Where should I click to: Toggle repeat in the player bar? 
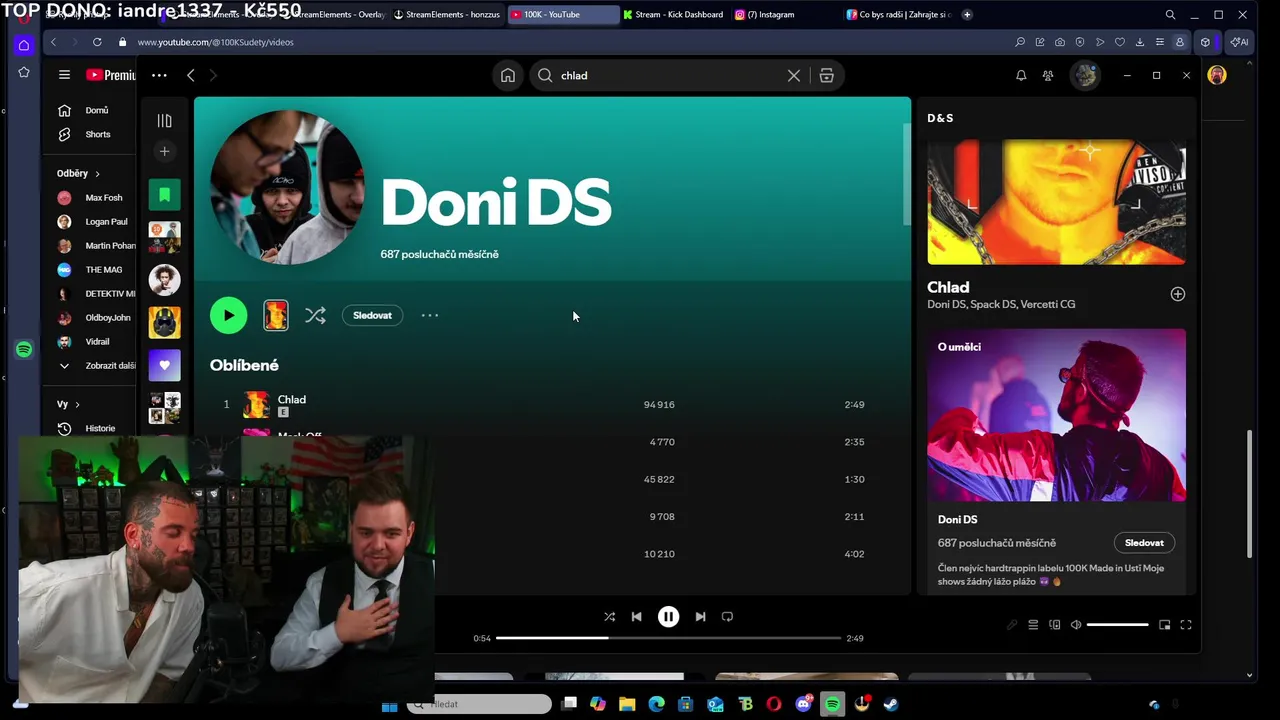pos(727,617)
